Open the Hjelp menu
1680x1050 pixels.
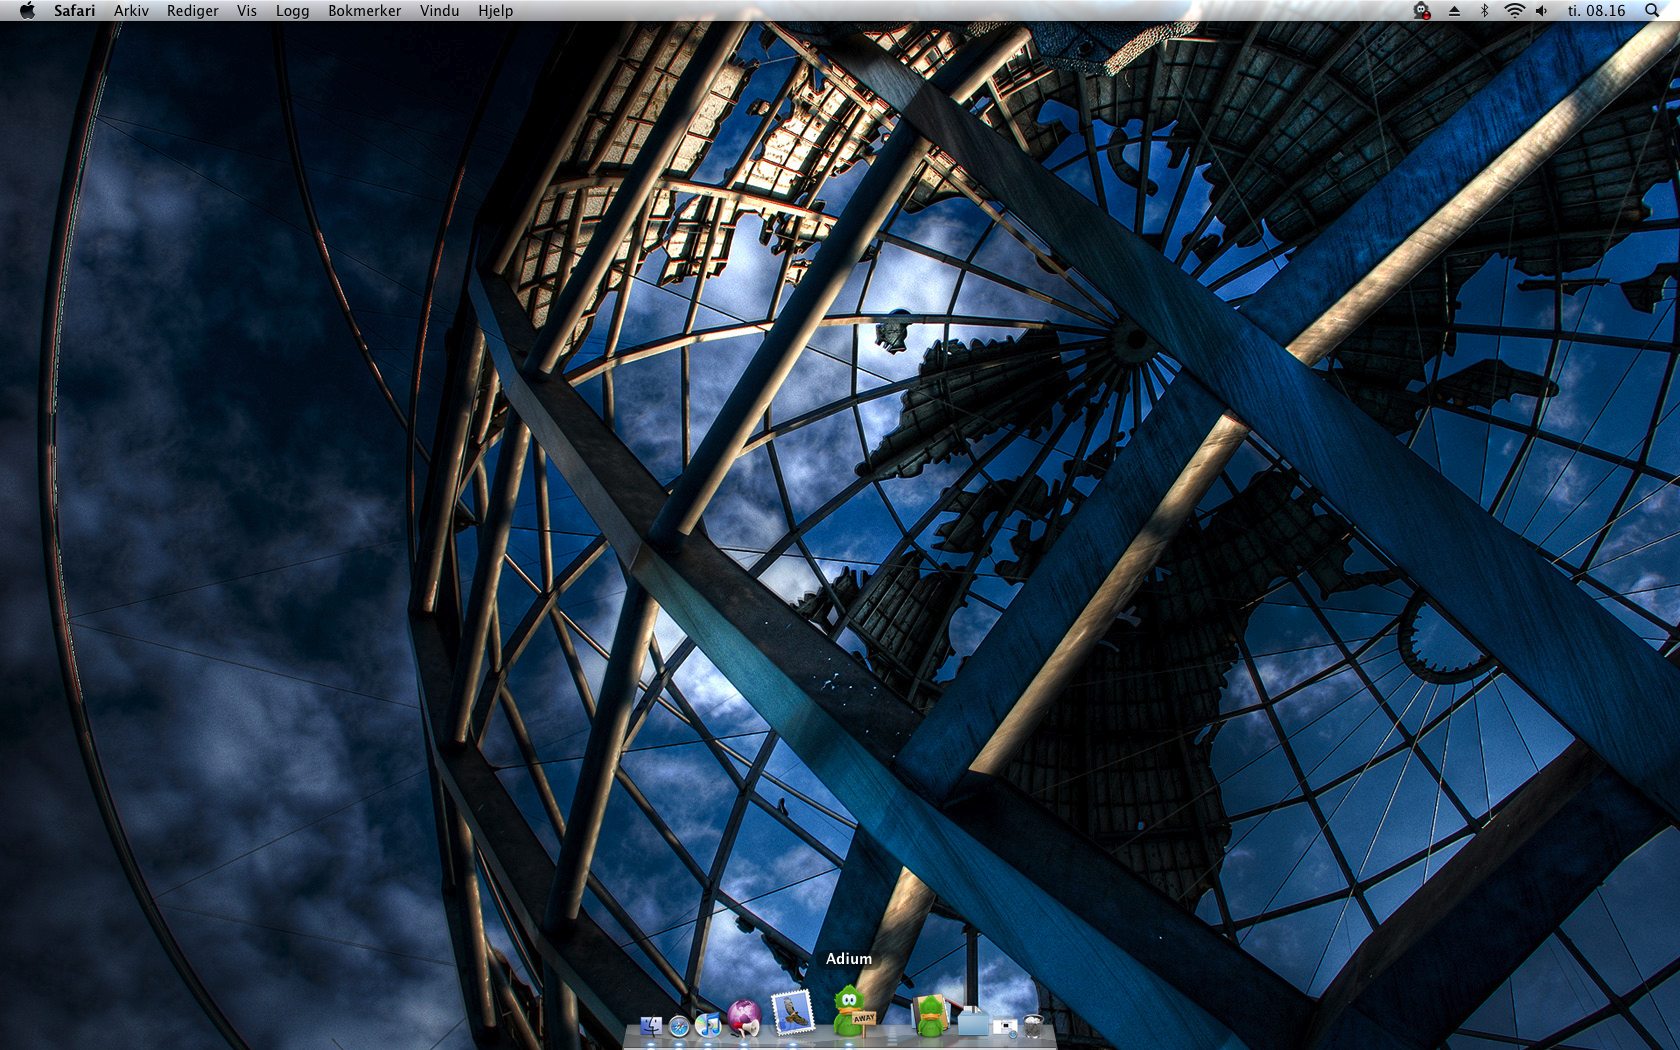[x=495, y=11]
